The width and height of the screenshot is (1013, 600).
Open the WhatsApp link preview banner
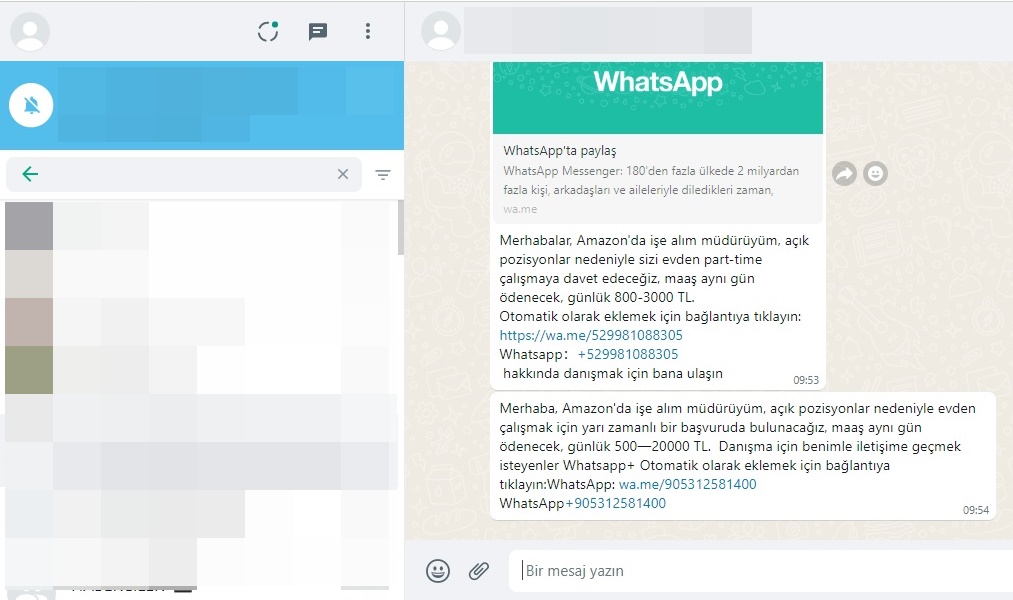click(658, 98)
